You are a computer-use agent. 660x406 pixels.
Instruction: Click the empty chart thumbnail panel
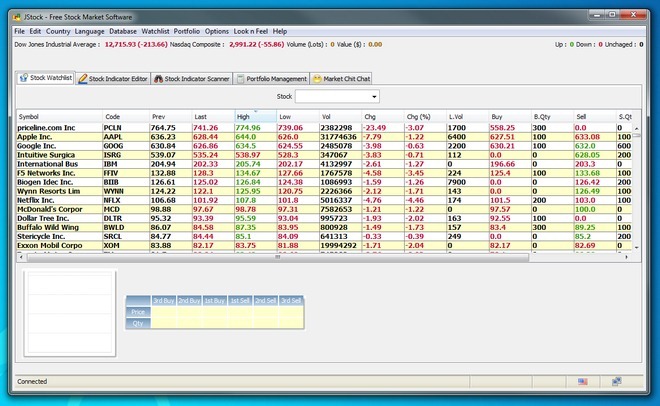pyautogui.click(x=70, y=313)
